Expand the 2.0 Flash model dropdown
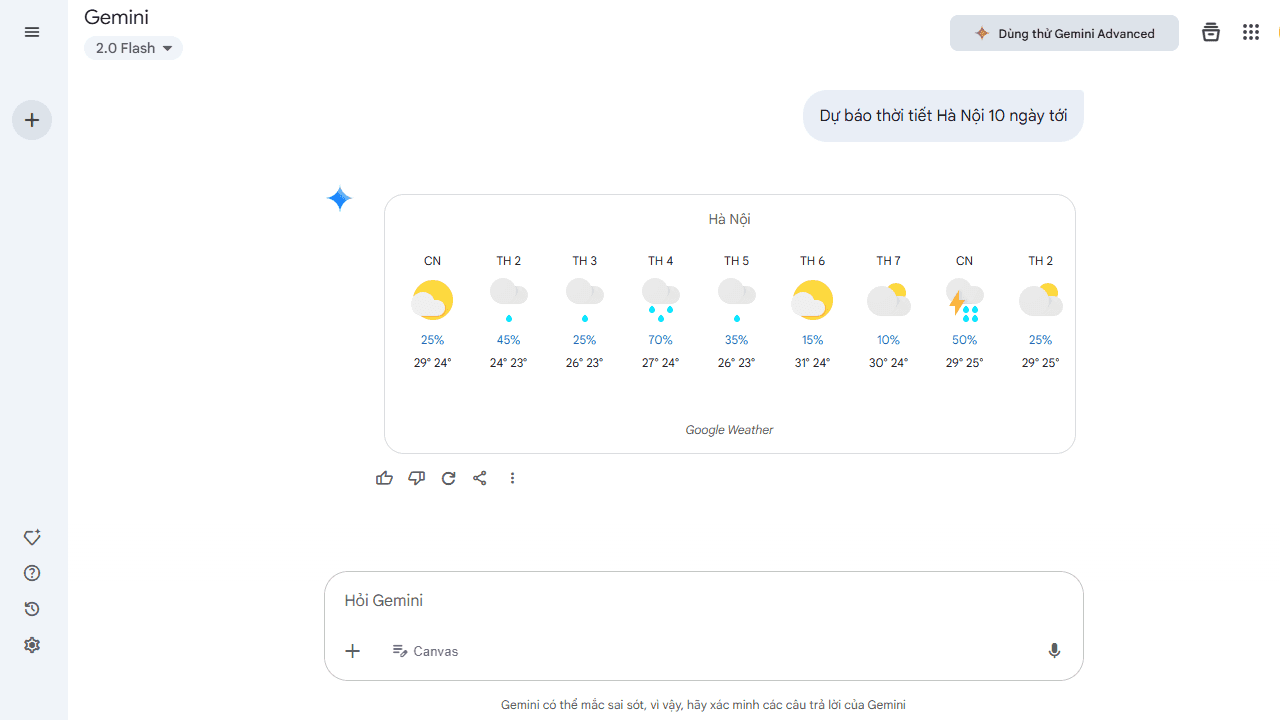 (133, 48)
